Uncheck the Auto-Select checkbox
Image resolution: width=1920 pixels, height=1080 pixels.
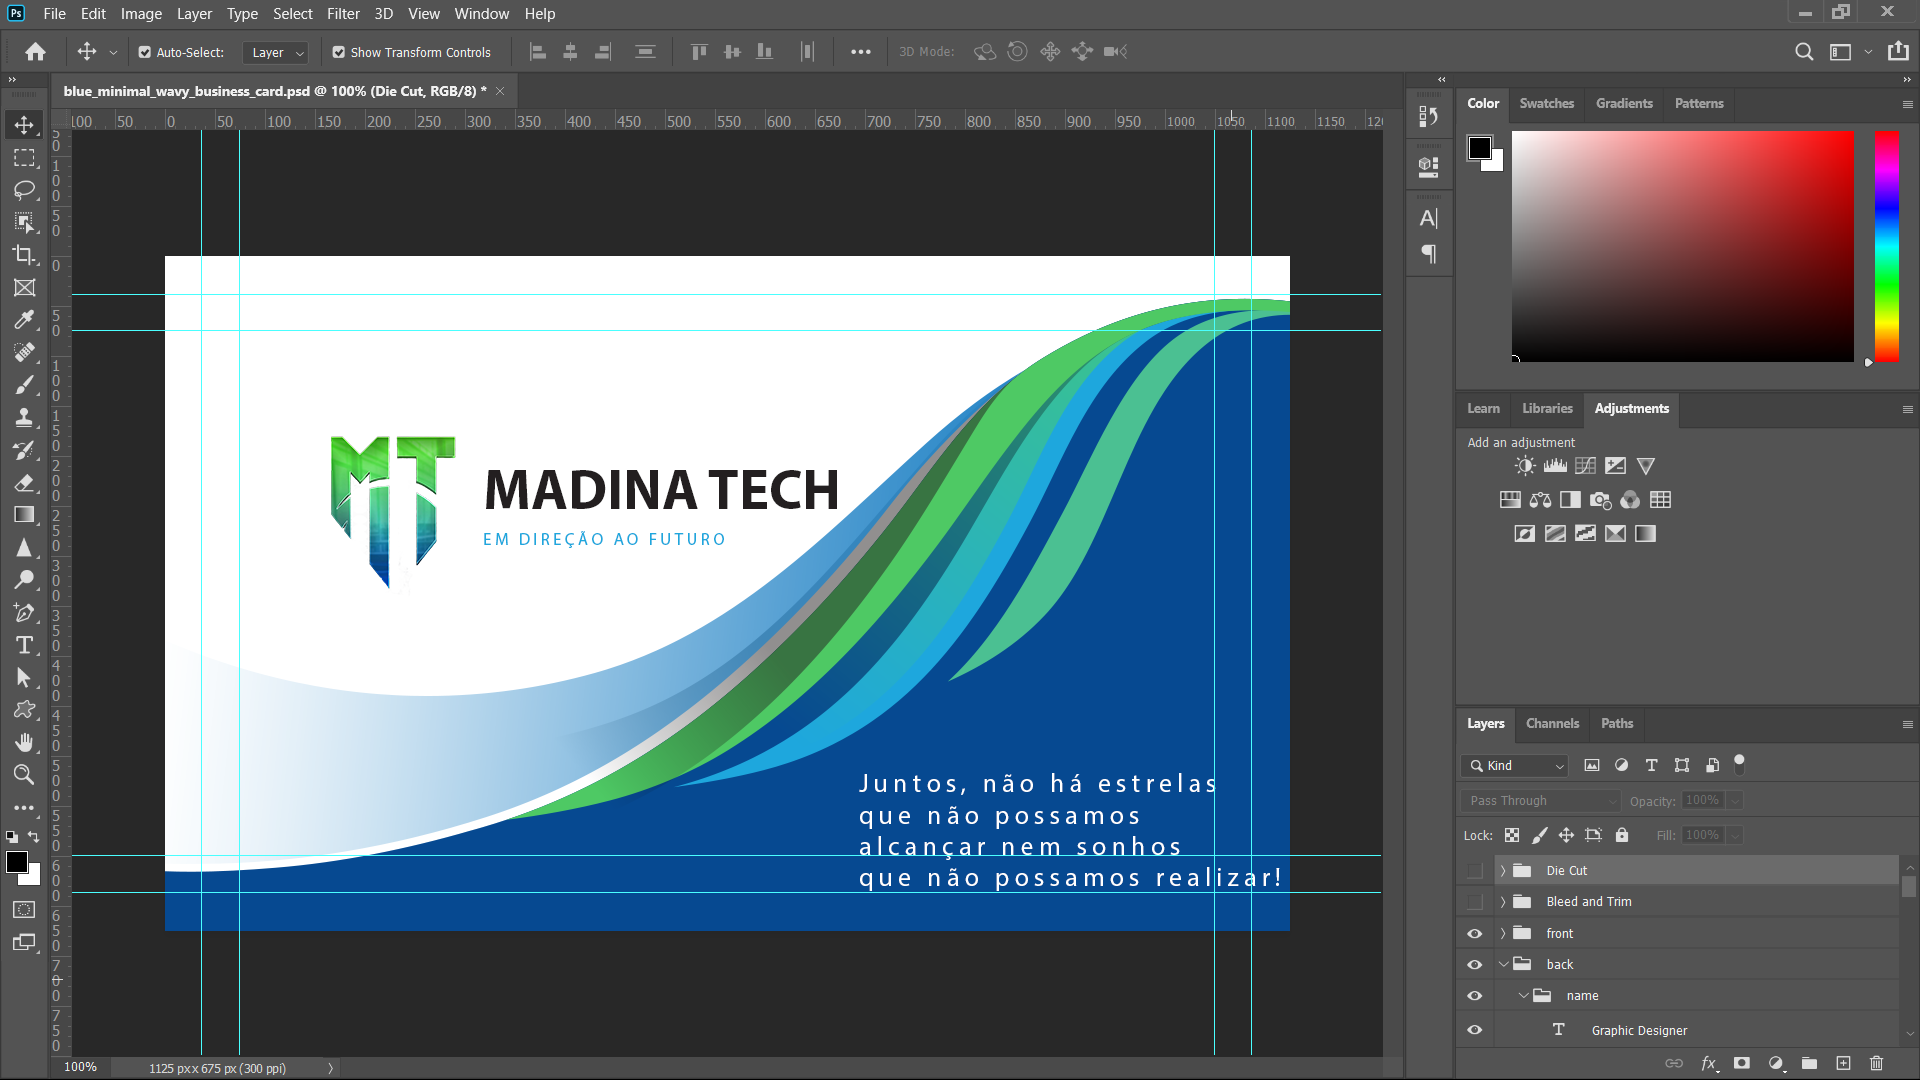pos(145,52)
